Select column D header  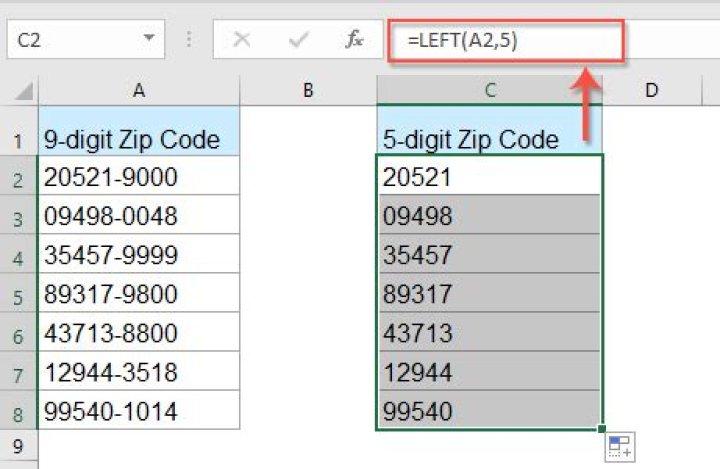tap(652, 90)
